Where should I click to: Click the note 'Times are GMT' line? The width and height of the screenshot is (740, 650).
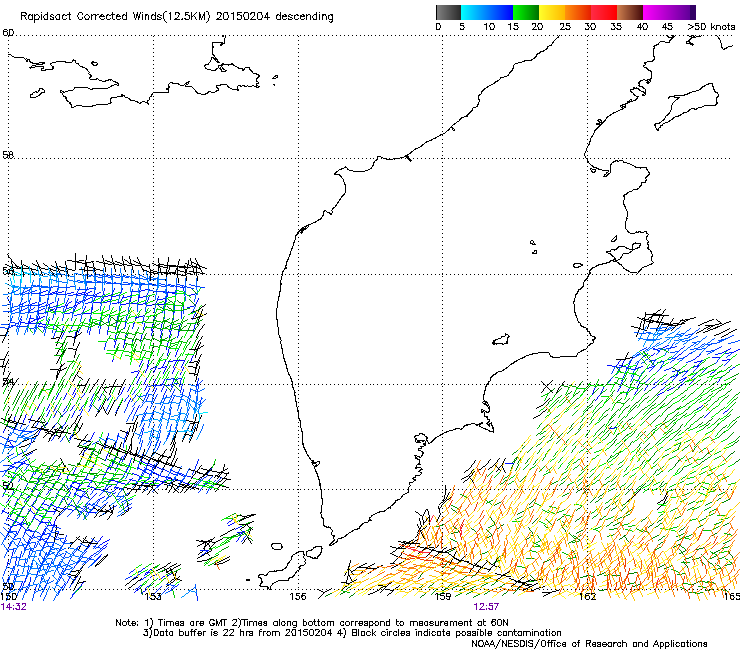click(x=311, y=623)
